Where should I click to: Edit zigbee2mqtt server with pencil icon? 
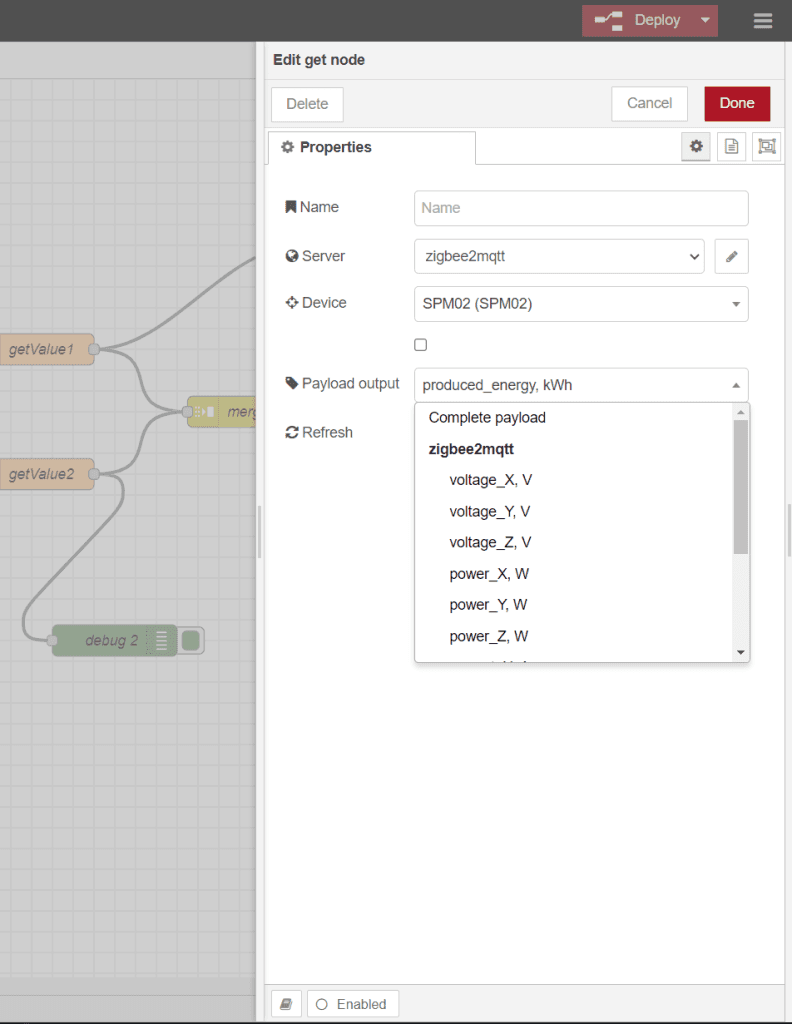[x=731, y=257]
